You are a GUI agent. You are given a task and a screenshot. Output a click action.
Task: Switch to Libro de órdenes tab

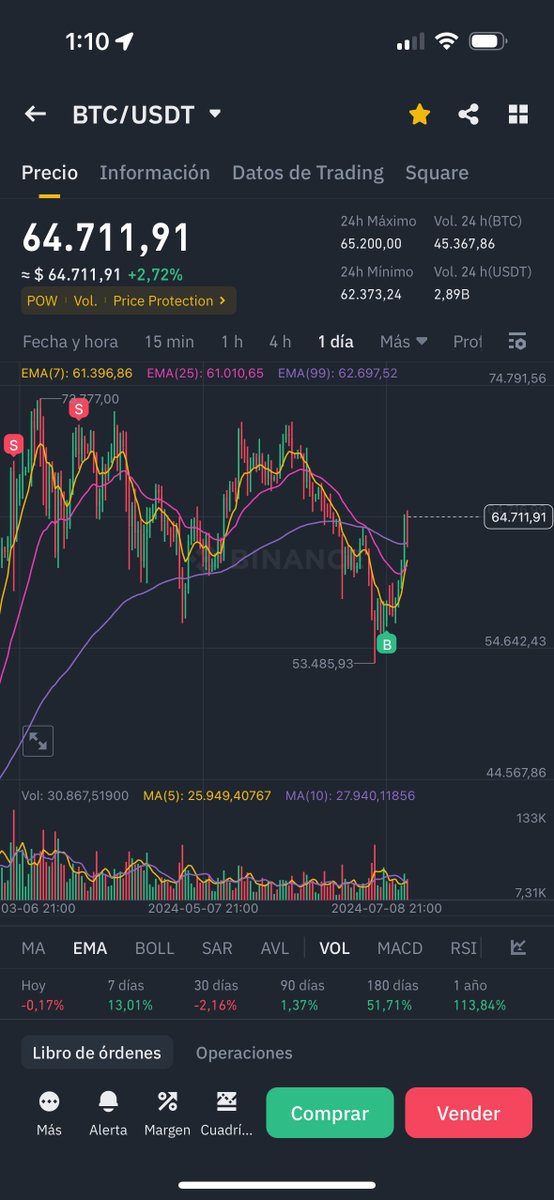(x=97, y=1053)
